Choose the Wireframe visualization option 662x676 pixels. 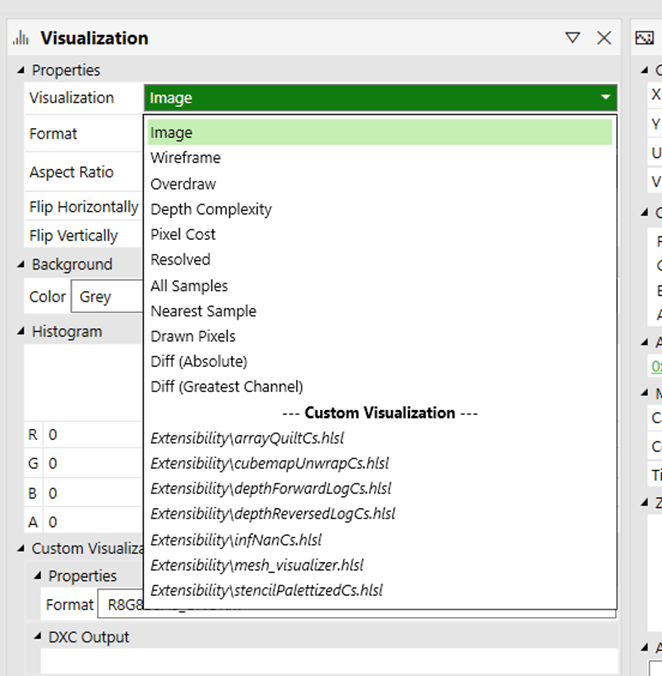click(x=380, y=158)
